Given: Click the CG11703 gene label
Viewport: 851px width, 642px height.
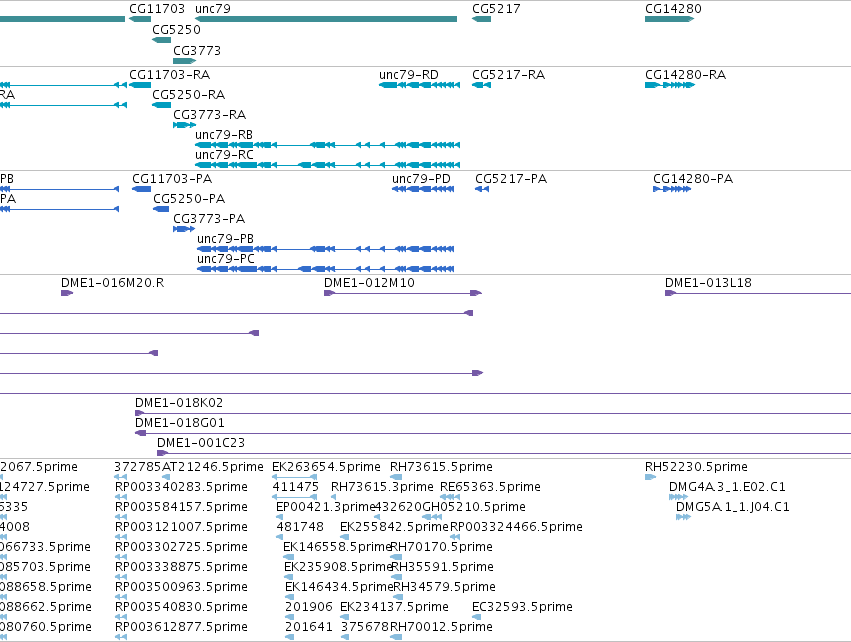Looking at the screenshot, I should click(157, 9).
